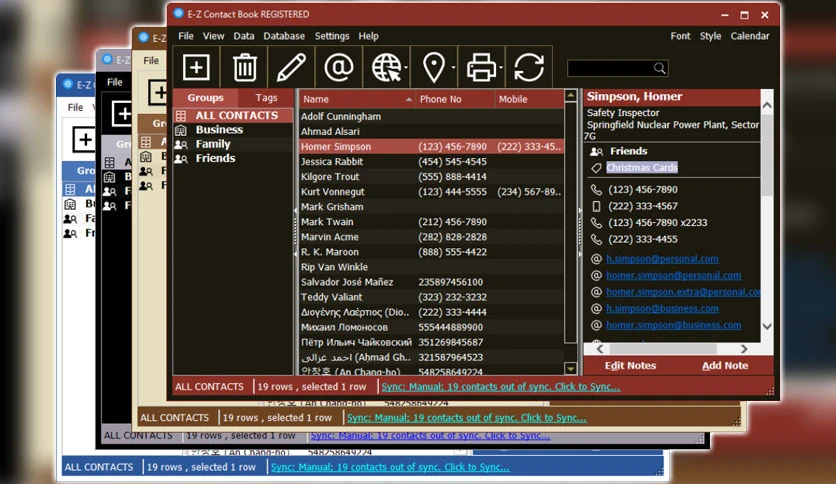The width and height of the screenshot is (836, 484).
Task: Click the Edit contact pencil icon
Action: click(291, 67)
